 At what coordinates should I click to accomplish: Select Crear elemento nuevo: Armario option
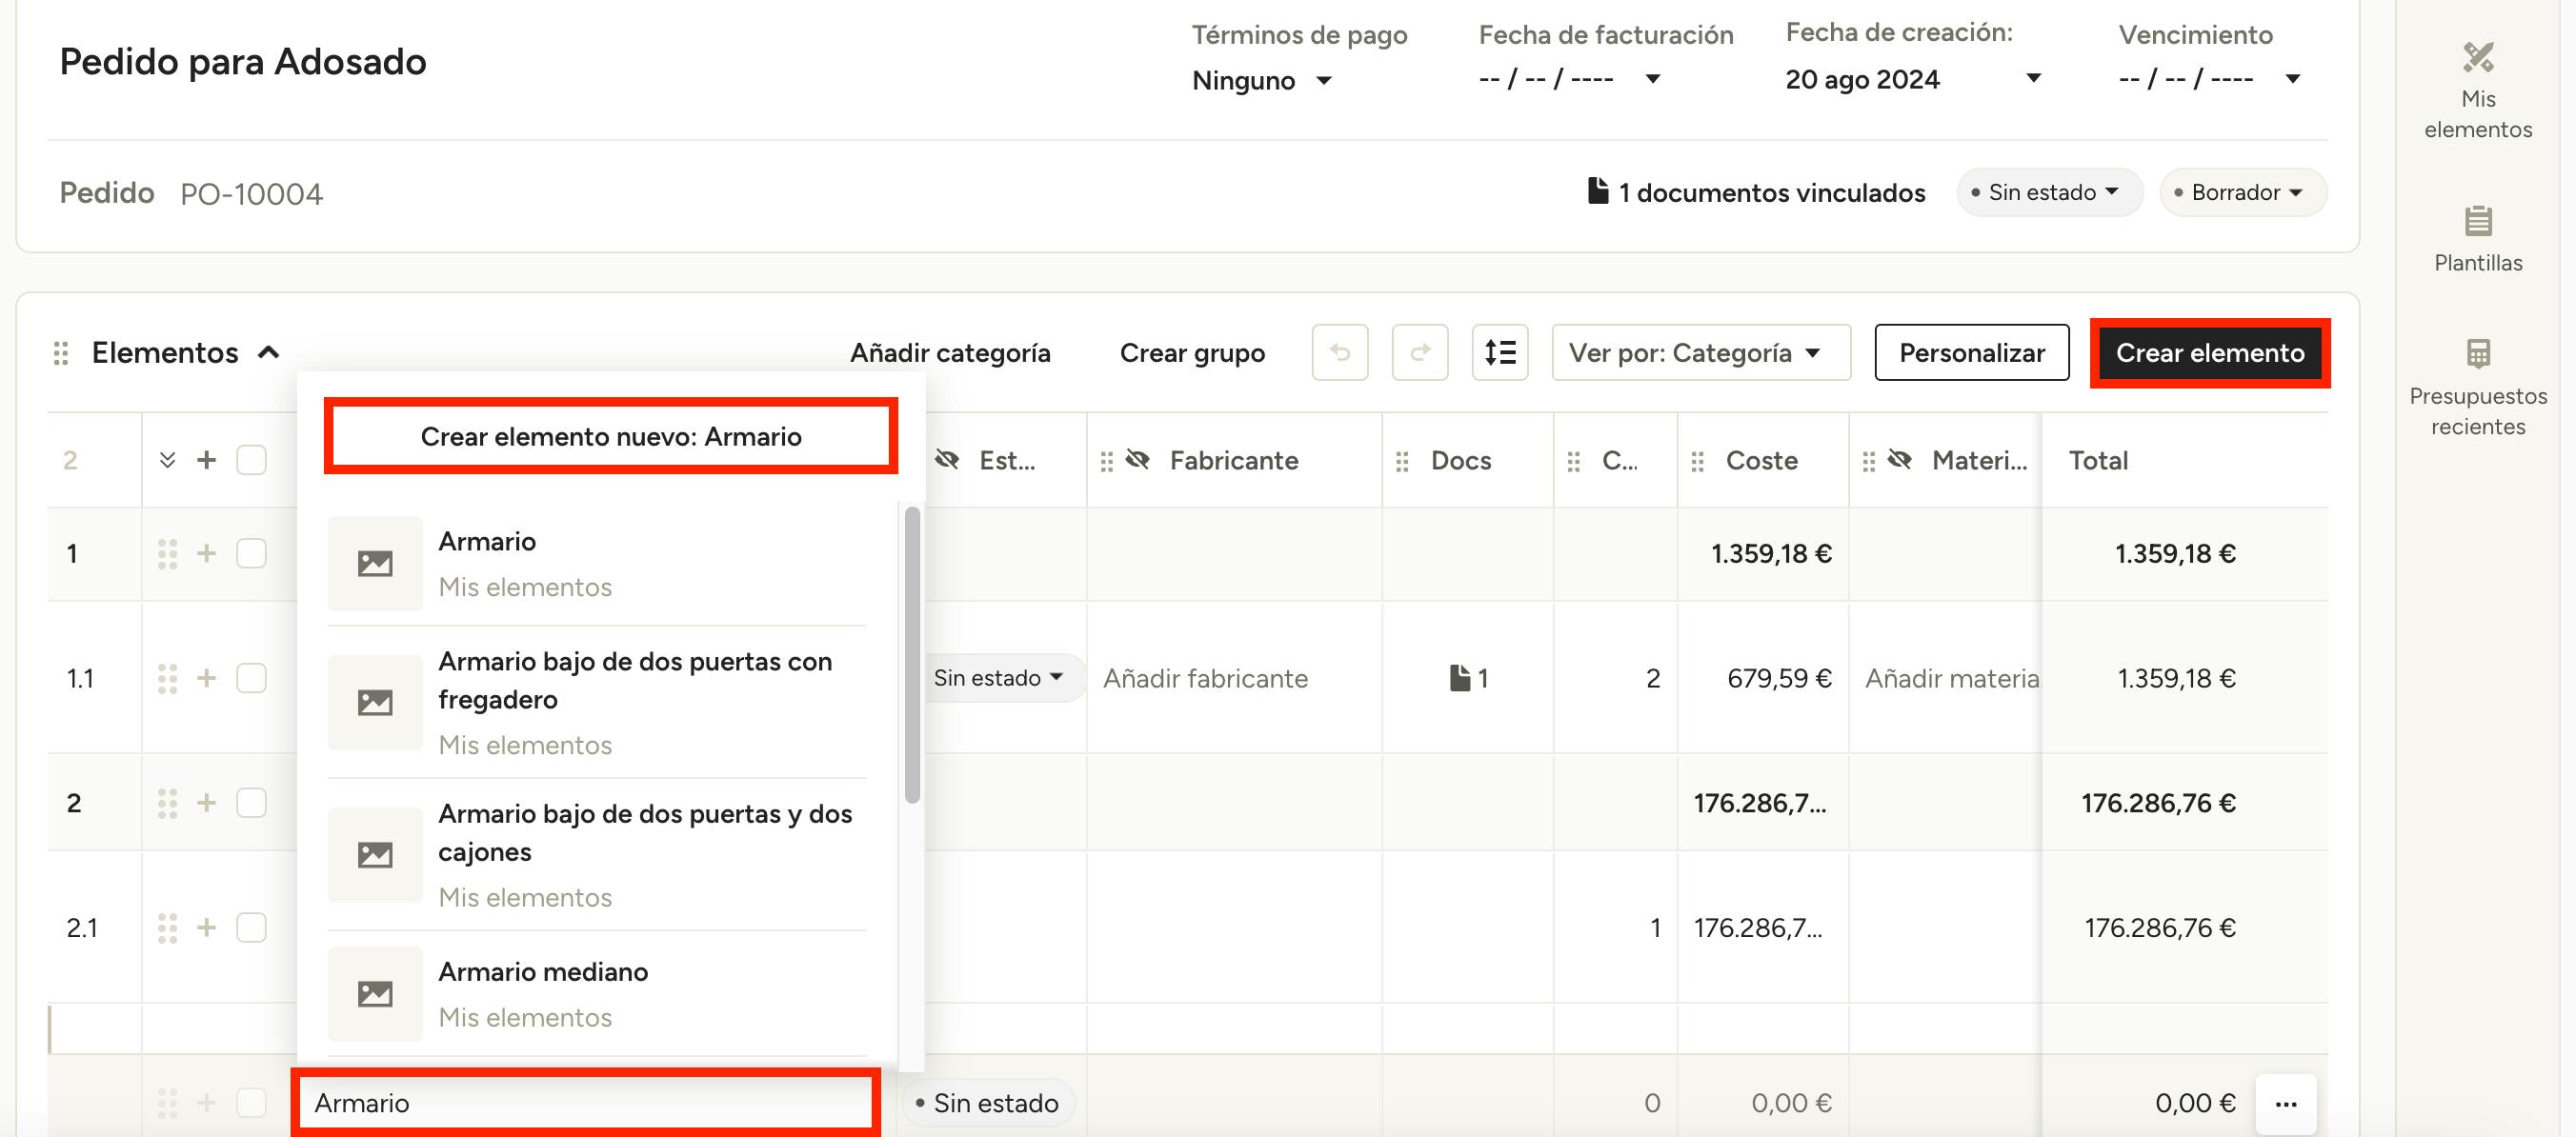(x=610, y=436)
